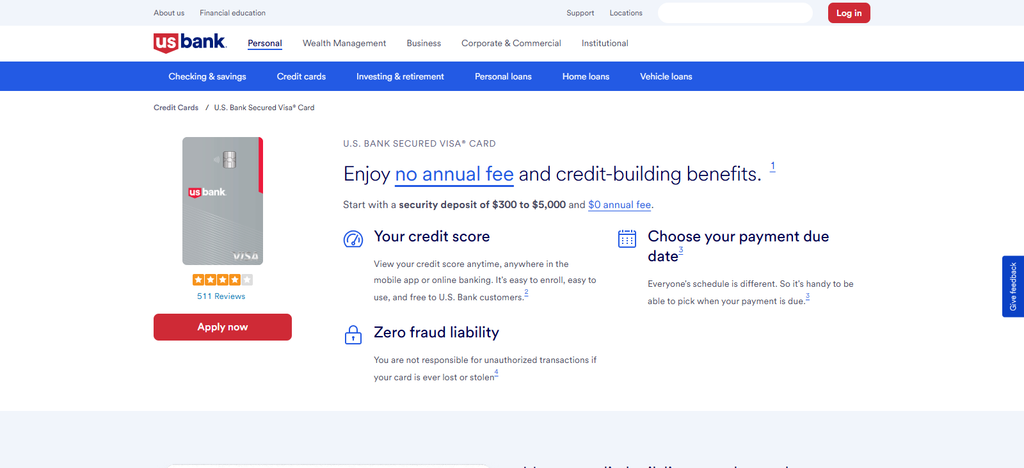The height and width of the screenshot is (468, 1024).
Task: Open the Support link
Action: pos(580,13)
